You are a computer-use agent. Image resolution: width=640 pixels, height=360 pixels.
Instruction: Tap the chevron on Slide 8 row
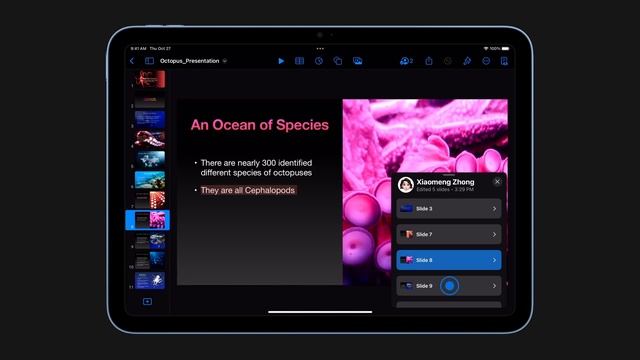pos(494,260)
